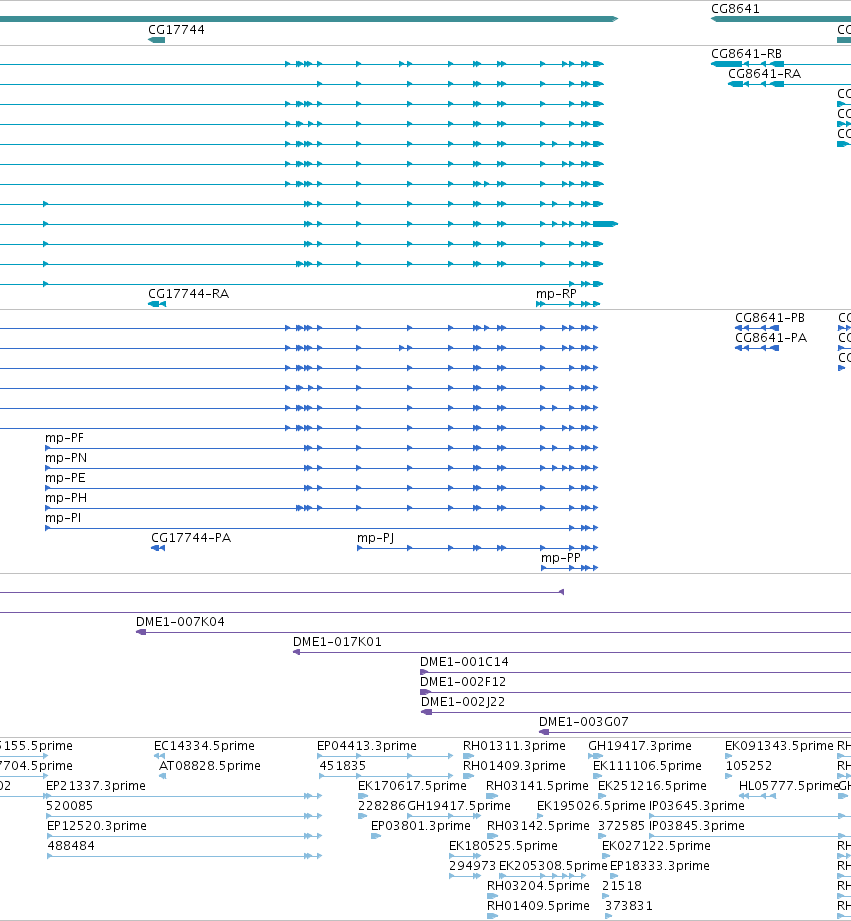851x921 pixels.
Task: Click the 21518 feature label
Action: click(x=622, y=885)
